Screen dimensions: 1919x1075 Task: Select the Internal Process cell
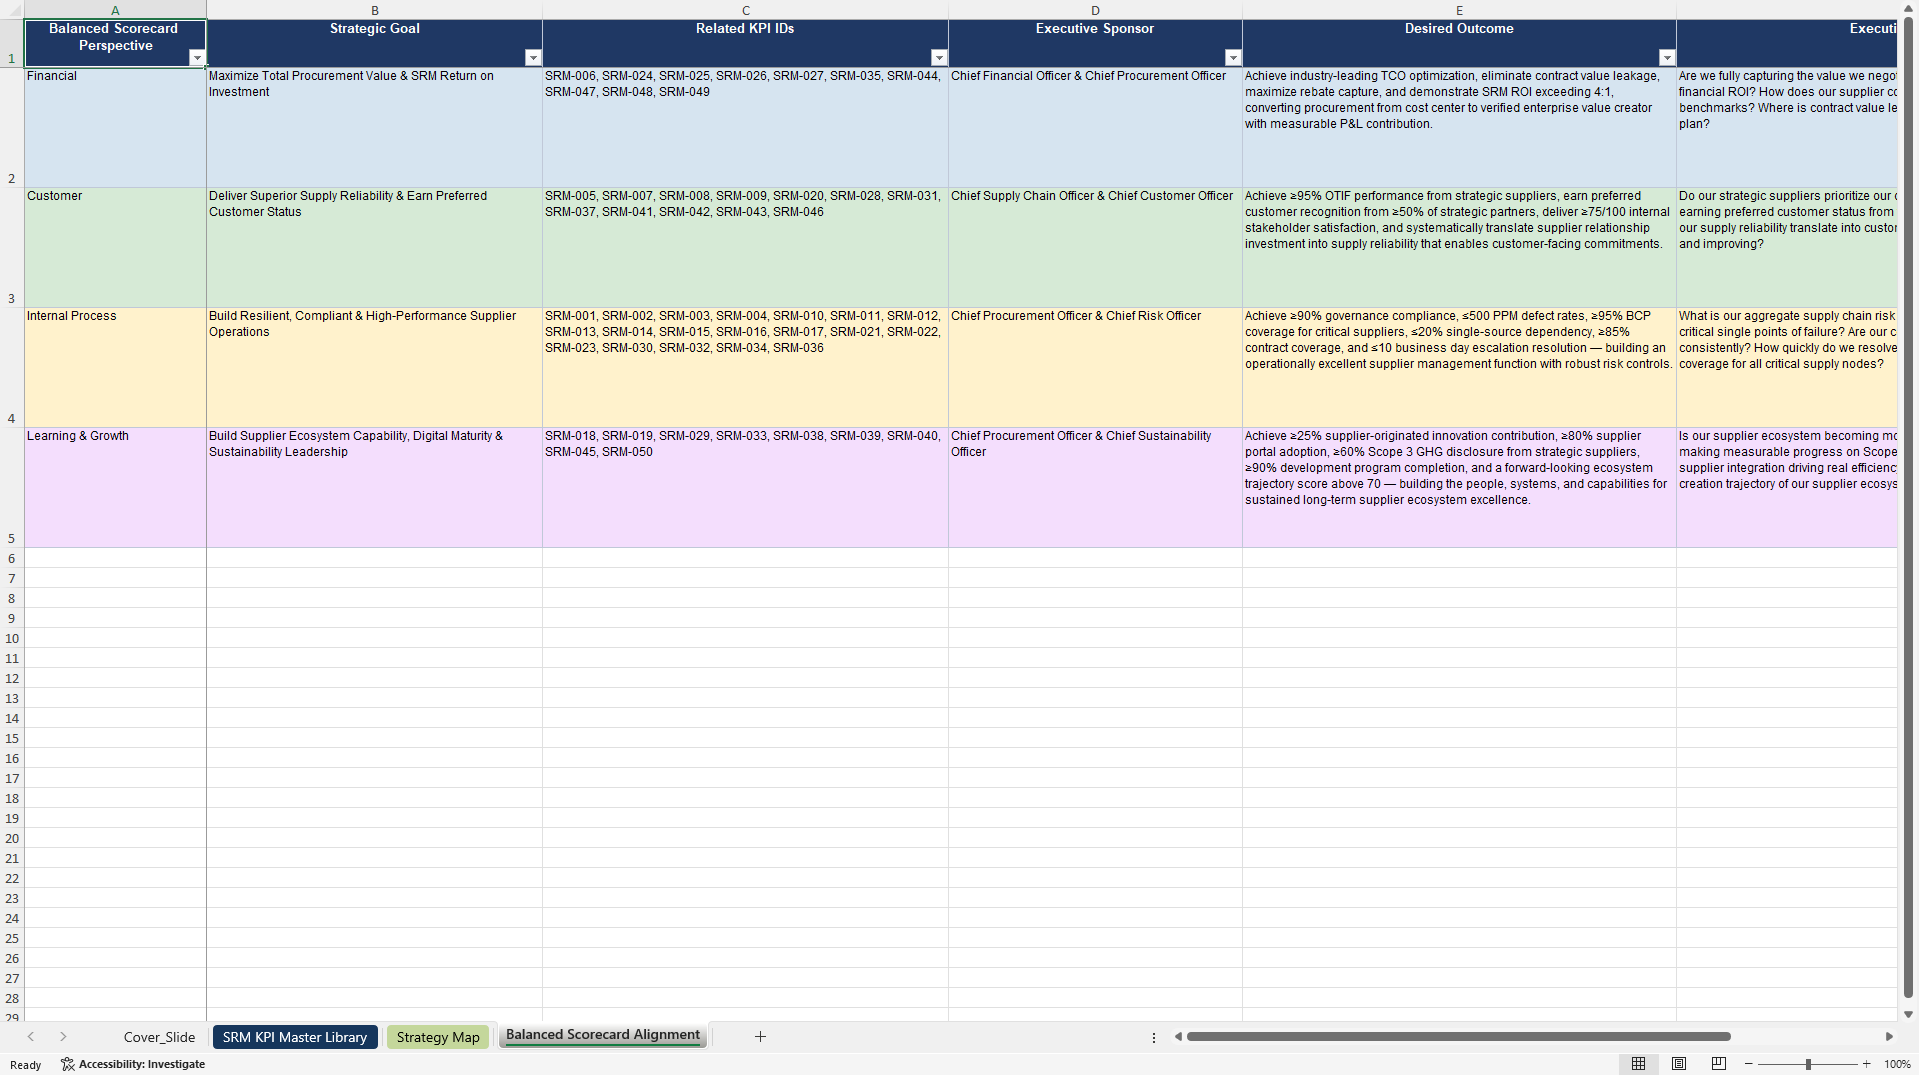point(115,368)
